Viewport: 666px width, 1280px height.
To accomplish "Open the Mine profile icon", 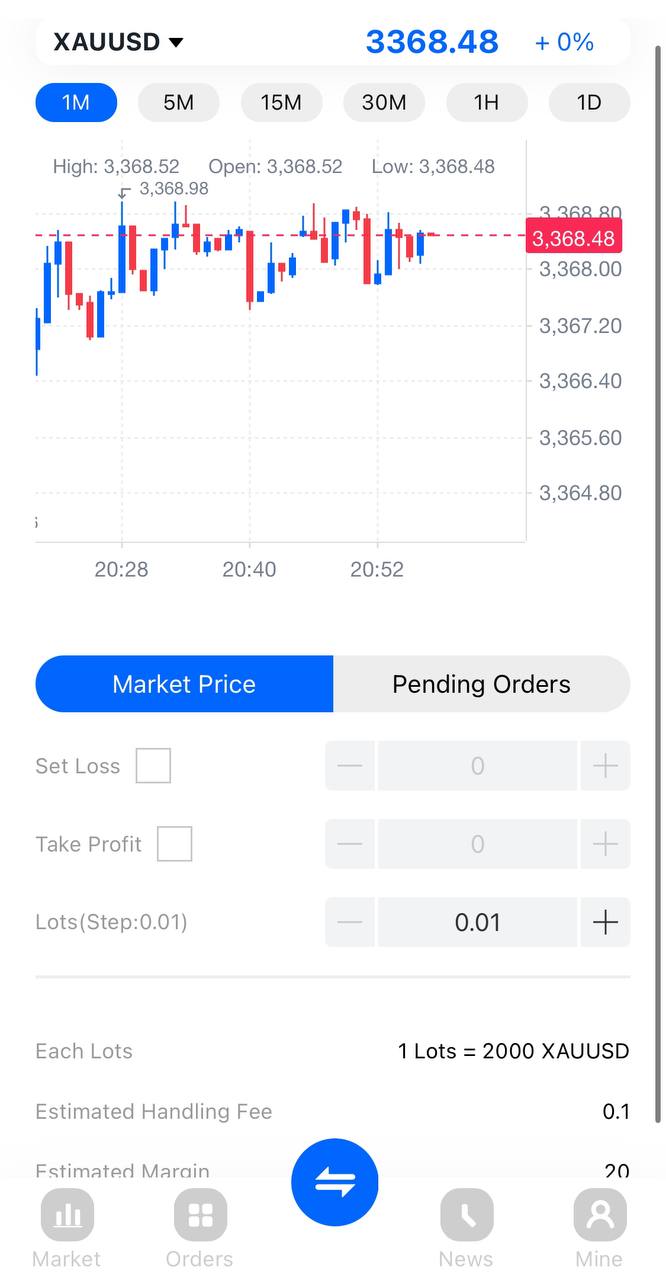I will click(599, 1214).
